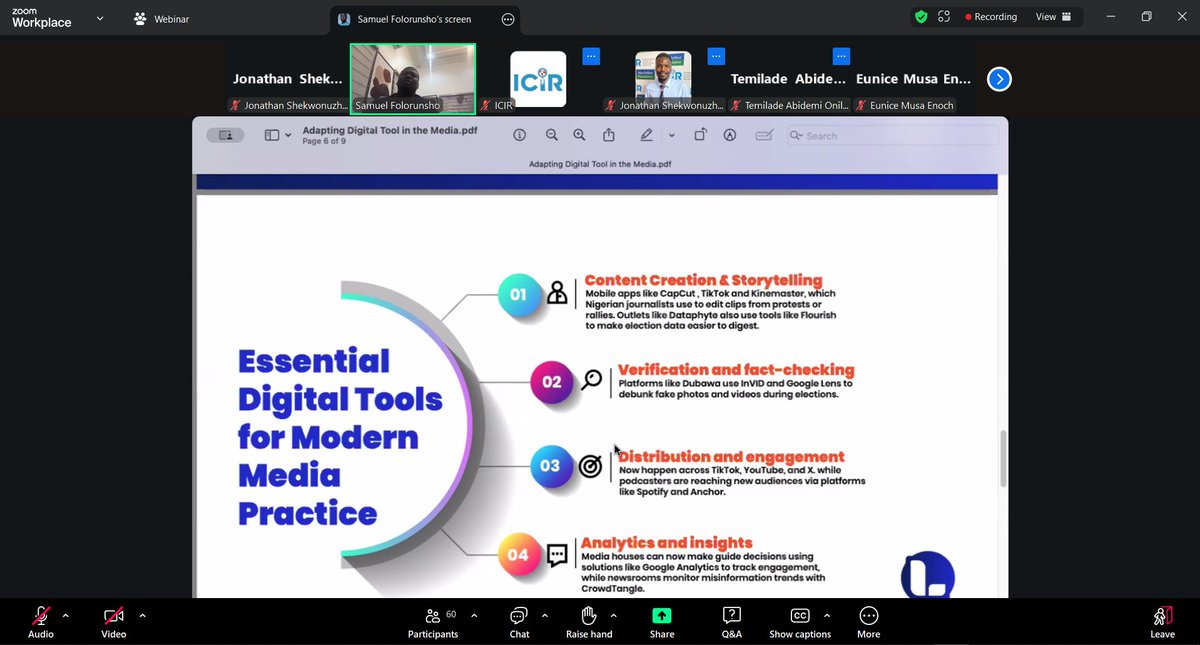Click 'Content Creation & Storytelling' heading
1200x645 pixels.
click(703, 280)
